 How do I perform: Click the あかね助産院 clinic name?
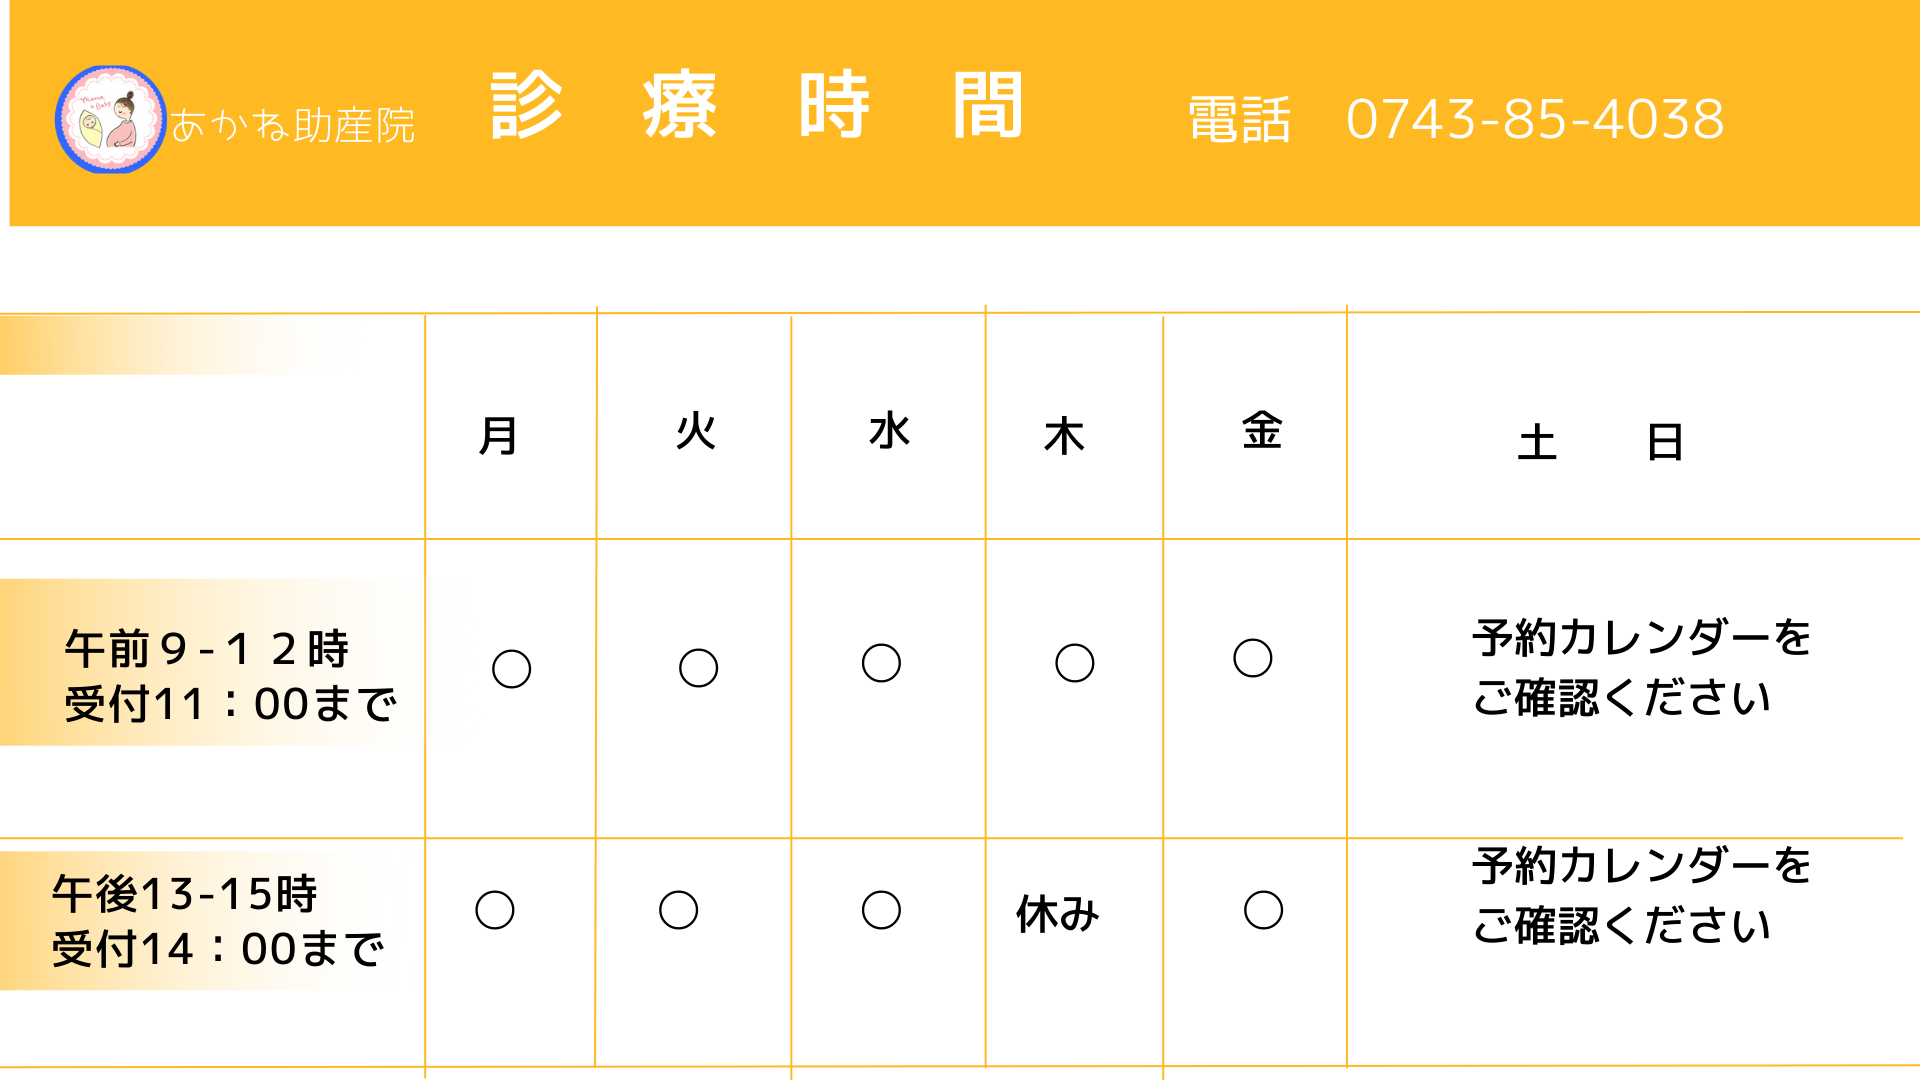click(x=293, y=126)
